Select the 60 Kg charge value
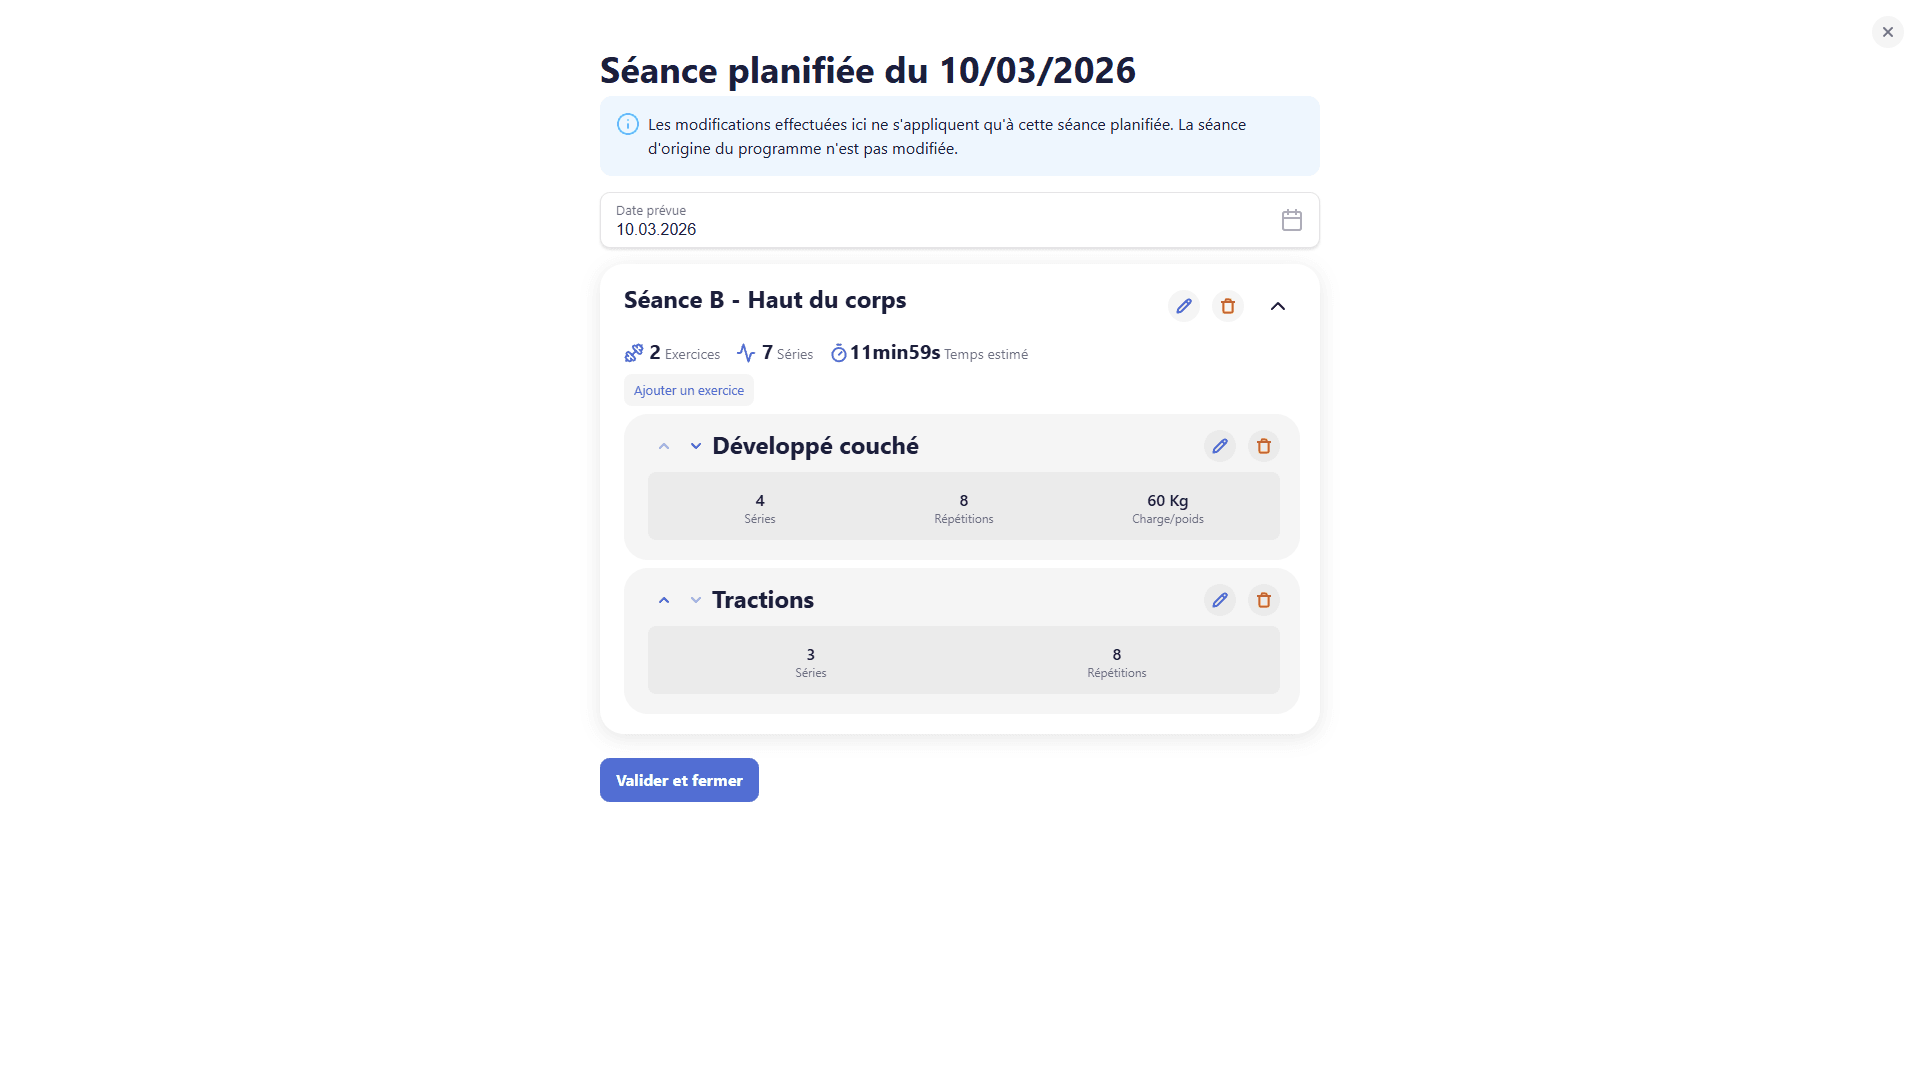The width and height of the screenshot is (1920, 1080). pyautogui.click(x=1166, y=501)
